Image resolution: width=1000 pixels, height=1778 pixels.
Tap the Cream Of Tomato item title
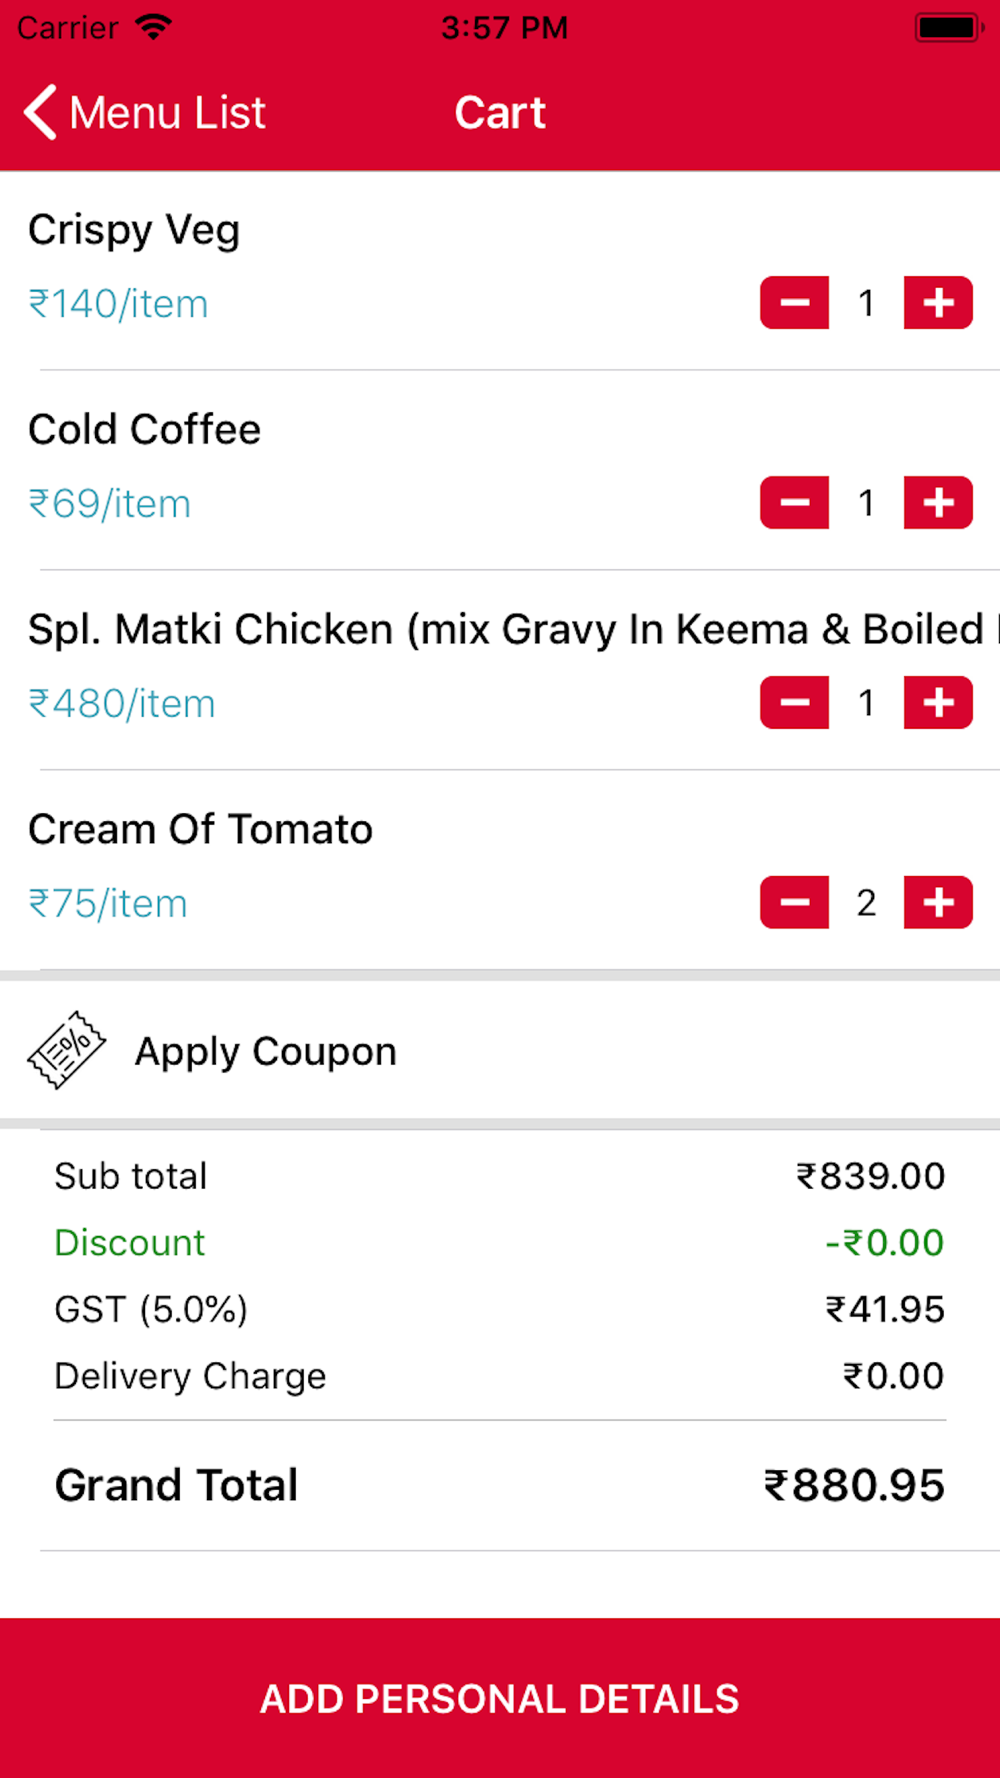pos(200,830)
